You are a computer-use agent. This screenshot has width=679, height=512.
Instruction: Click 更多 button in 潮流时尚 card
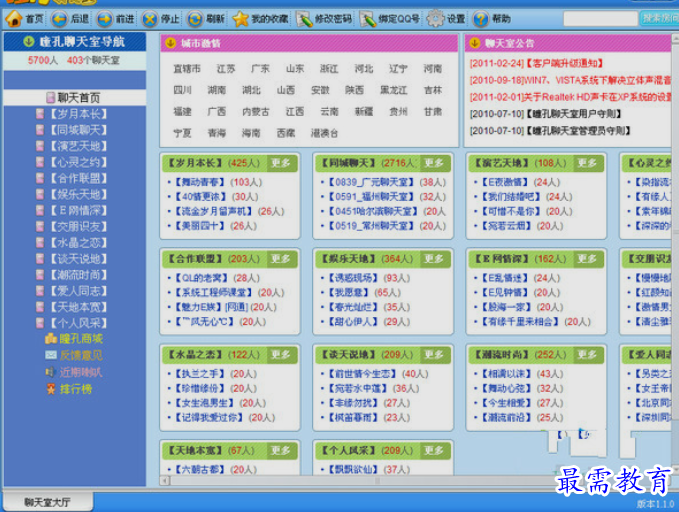pyautogui.click(x=587, y=354)
